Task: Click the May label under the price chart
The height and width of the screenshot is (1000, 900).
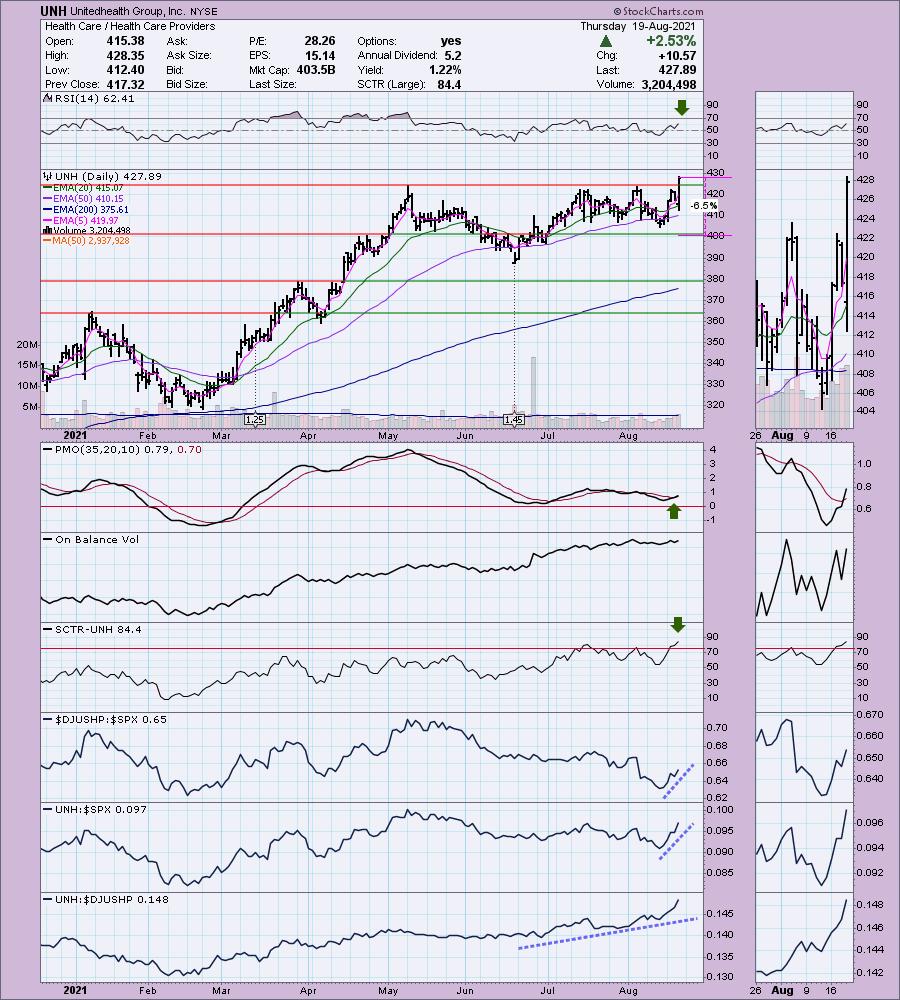Action: (388, 436)
